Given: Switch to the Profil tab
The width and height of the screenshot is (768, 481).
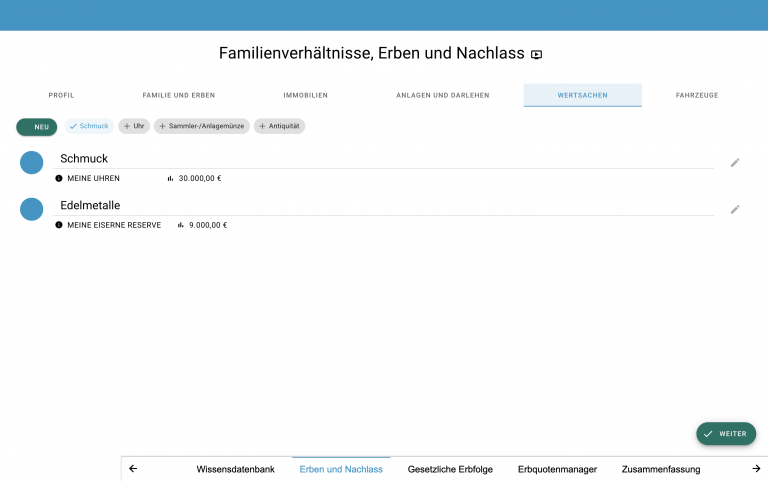Looking at the screenshot, I should [x=61, y=95].
